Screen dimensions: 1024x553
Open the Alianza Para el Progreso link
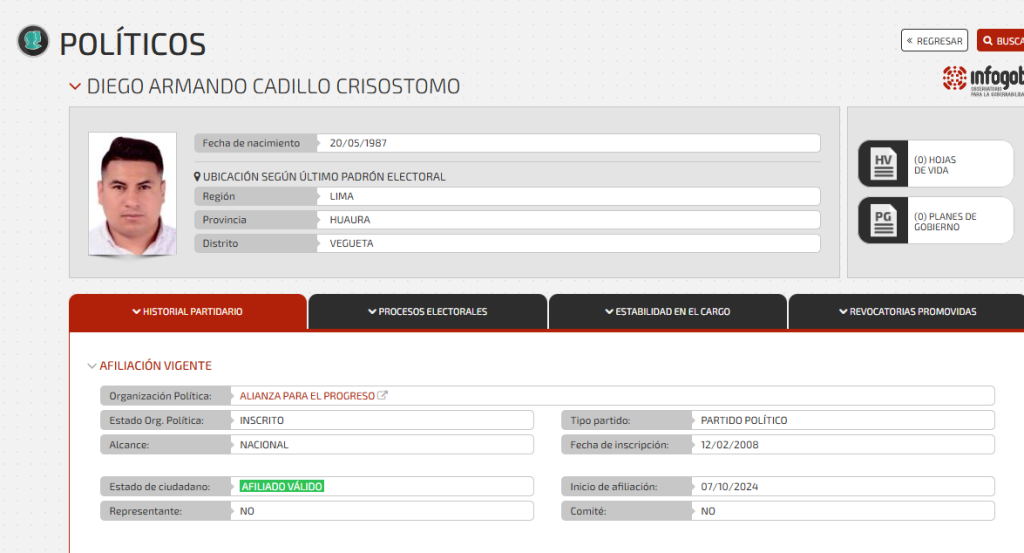click(306, 396)
